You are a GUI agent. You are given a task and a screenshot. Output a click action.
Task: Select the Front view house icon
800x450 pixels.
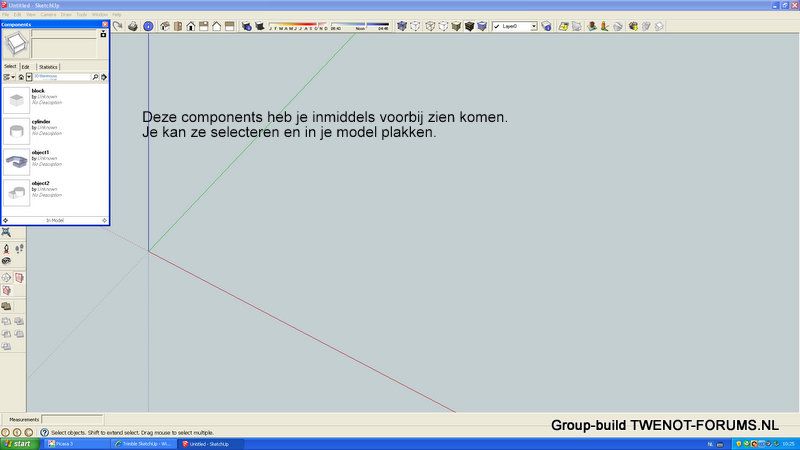(x=190, y=26)
